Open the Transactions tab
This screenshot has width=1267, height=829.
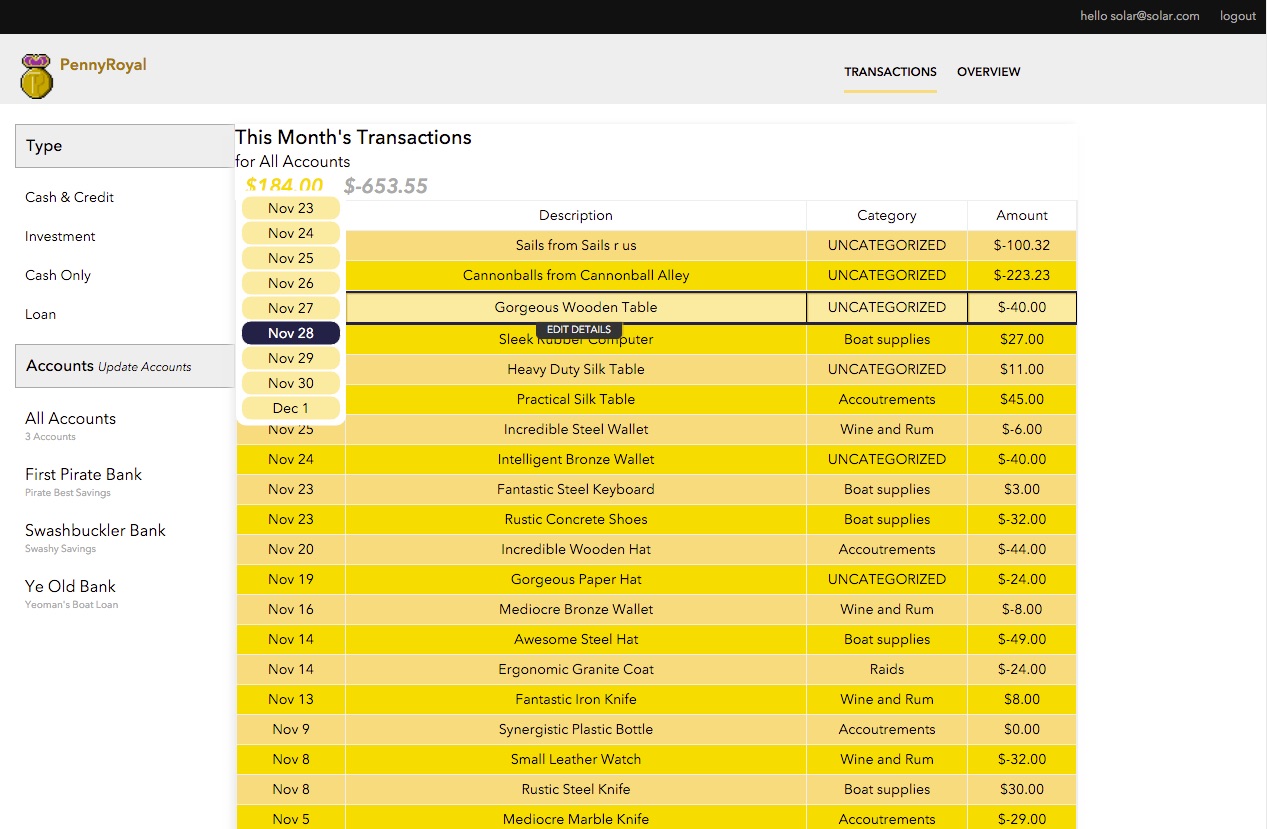click(890, 72)
